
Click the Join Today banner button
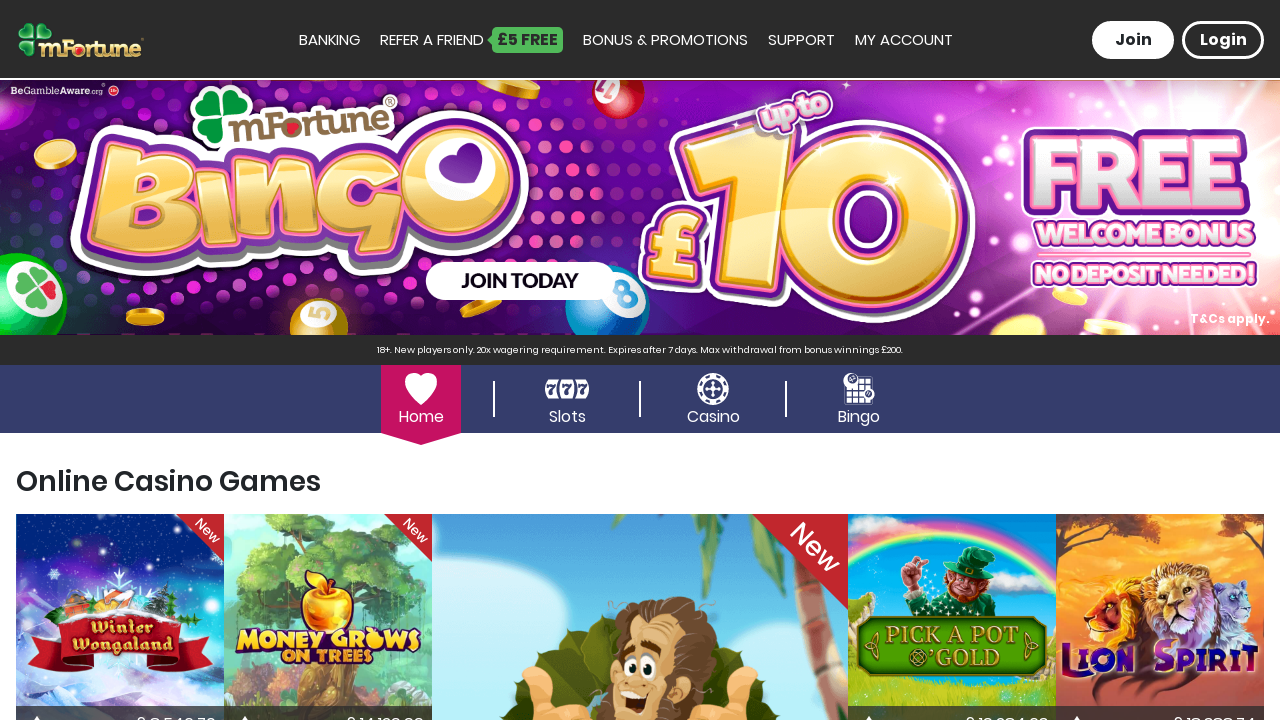520,281
